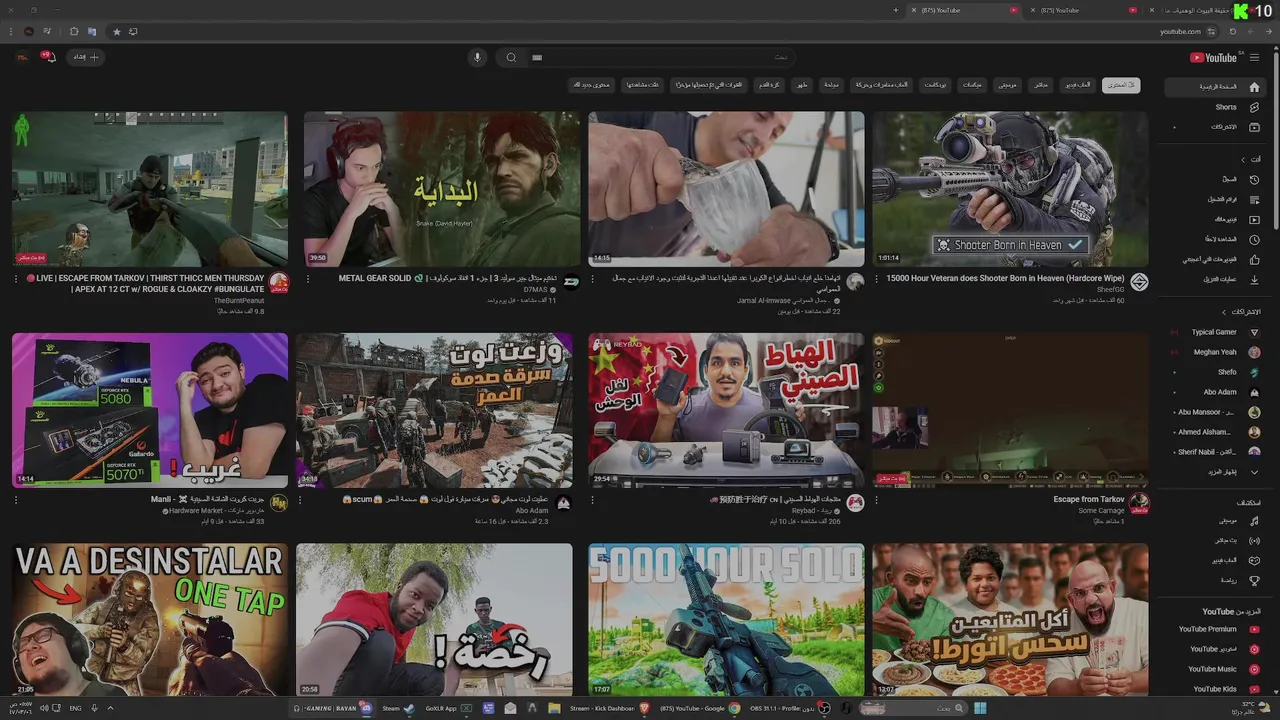Open watch History clock-arrow icon in sidebar
1280x720 pixels.
click(1254, 179)
